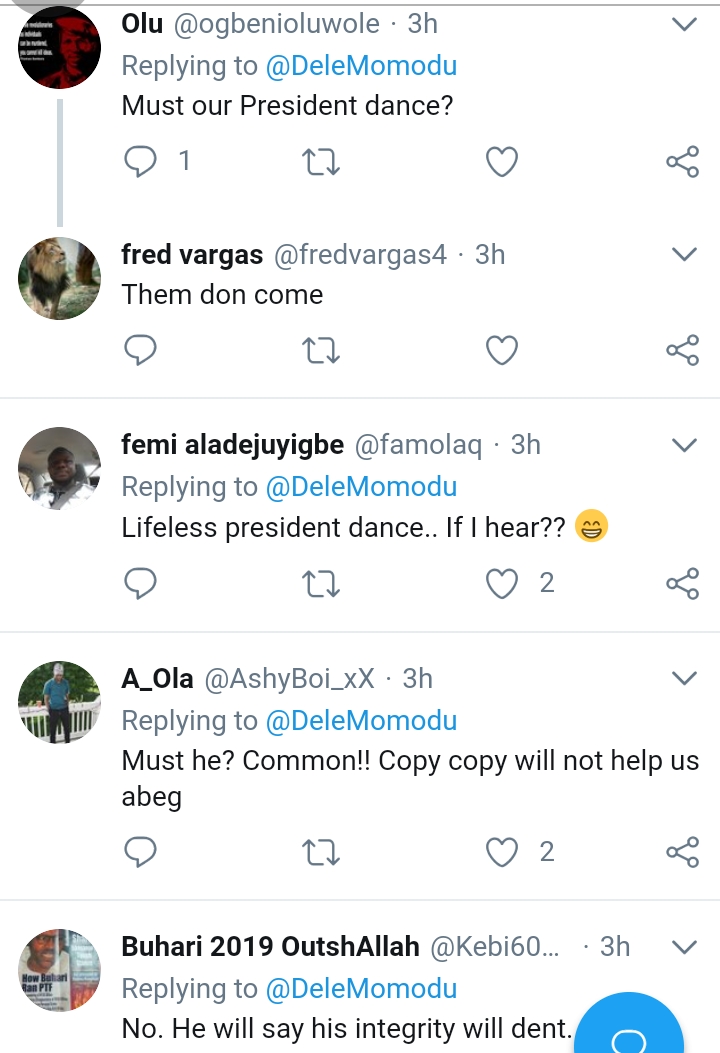Retweet fred vargas's tweet

pos(321,350)
